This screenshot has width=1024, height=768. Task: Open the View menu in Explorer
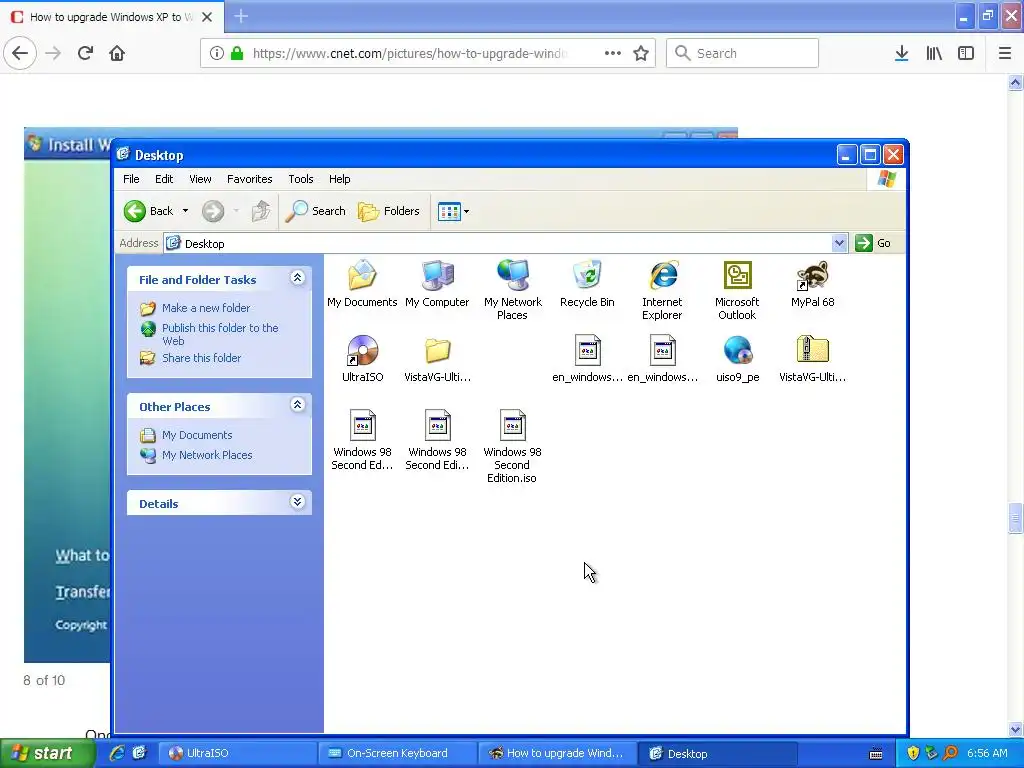click(200, 179)
